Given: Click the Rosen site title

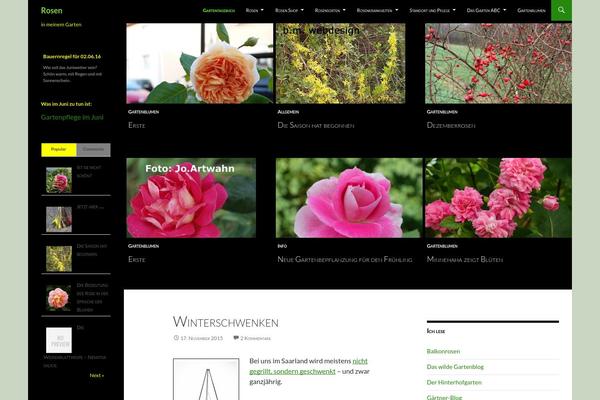Looking at the screenshot, I should click(52, 11).
